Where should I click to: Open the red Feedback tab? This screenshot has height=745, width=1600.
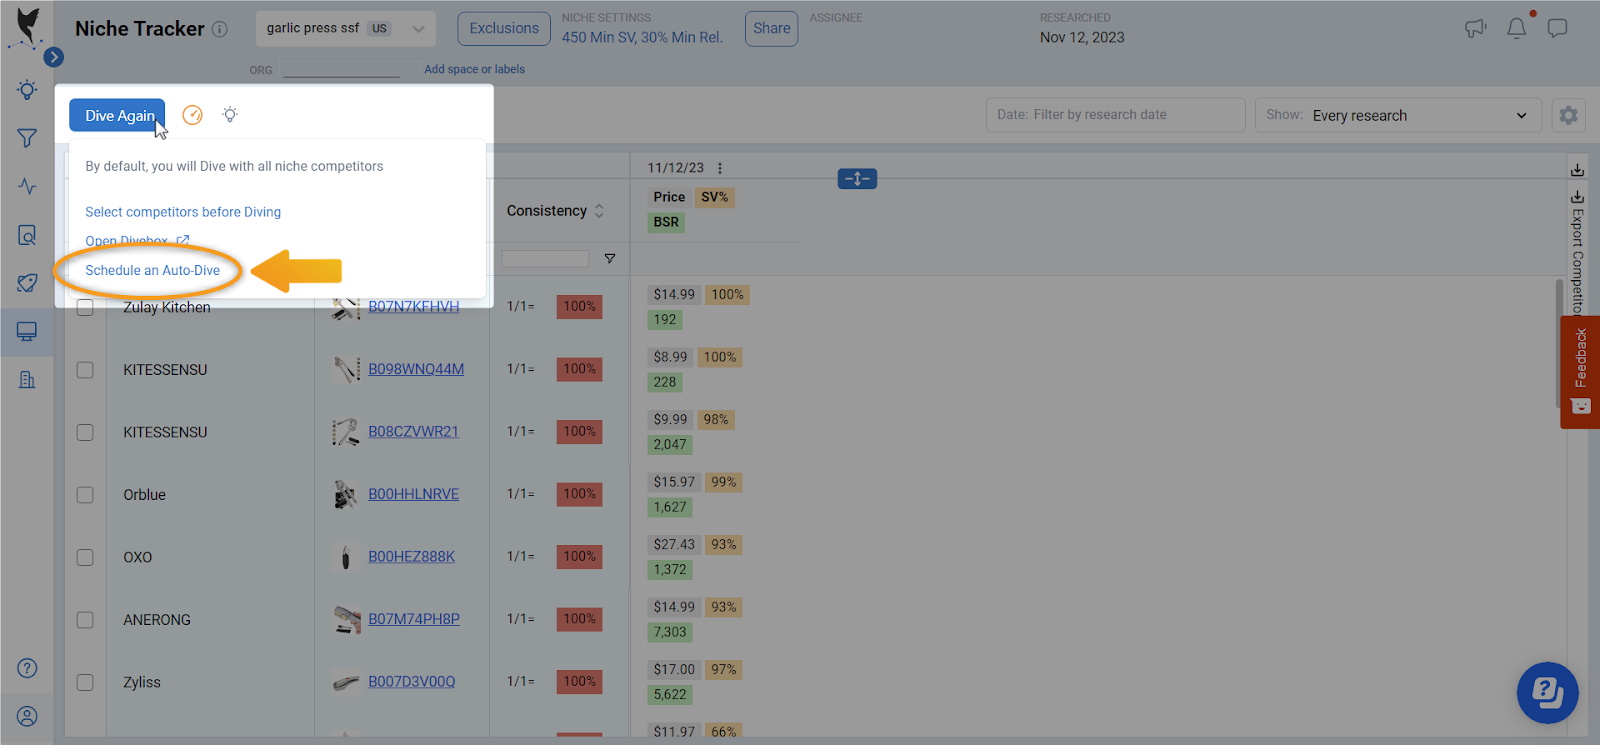tap(1580, 372)
